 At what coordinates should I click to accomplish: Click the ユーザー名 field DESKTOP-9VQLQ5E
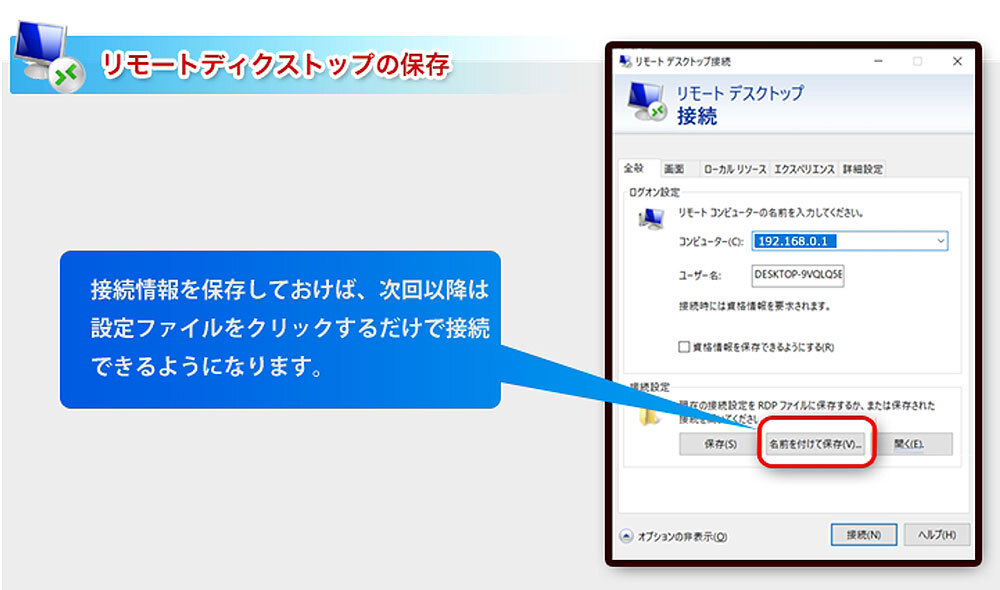click(x=798, y=275)
